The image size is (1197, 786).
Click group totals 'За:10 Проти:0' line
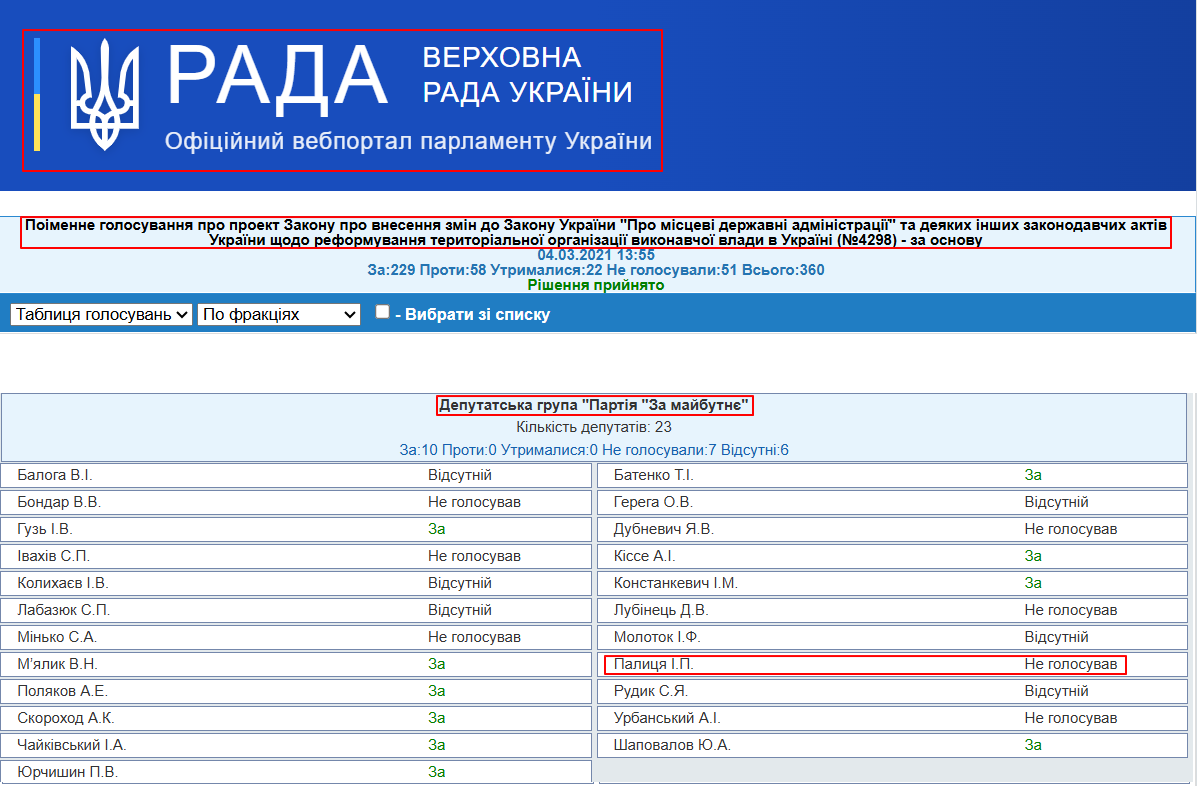pyautogui.click(x=594, y=450)
